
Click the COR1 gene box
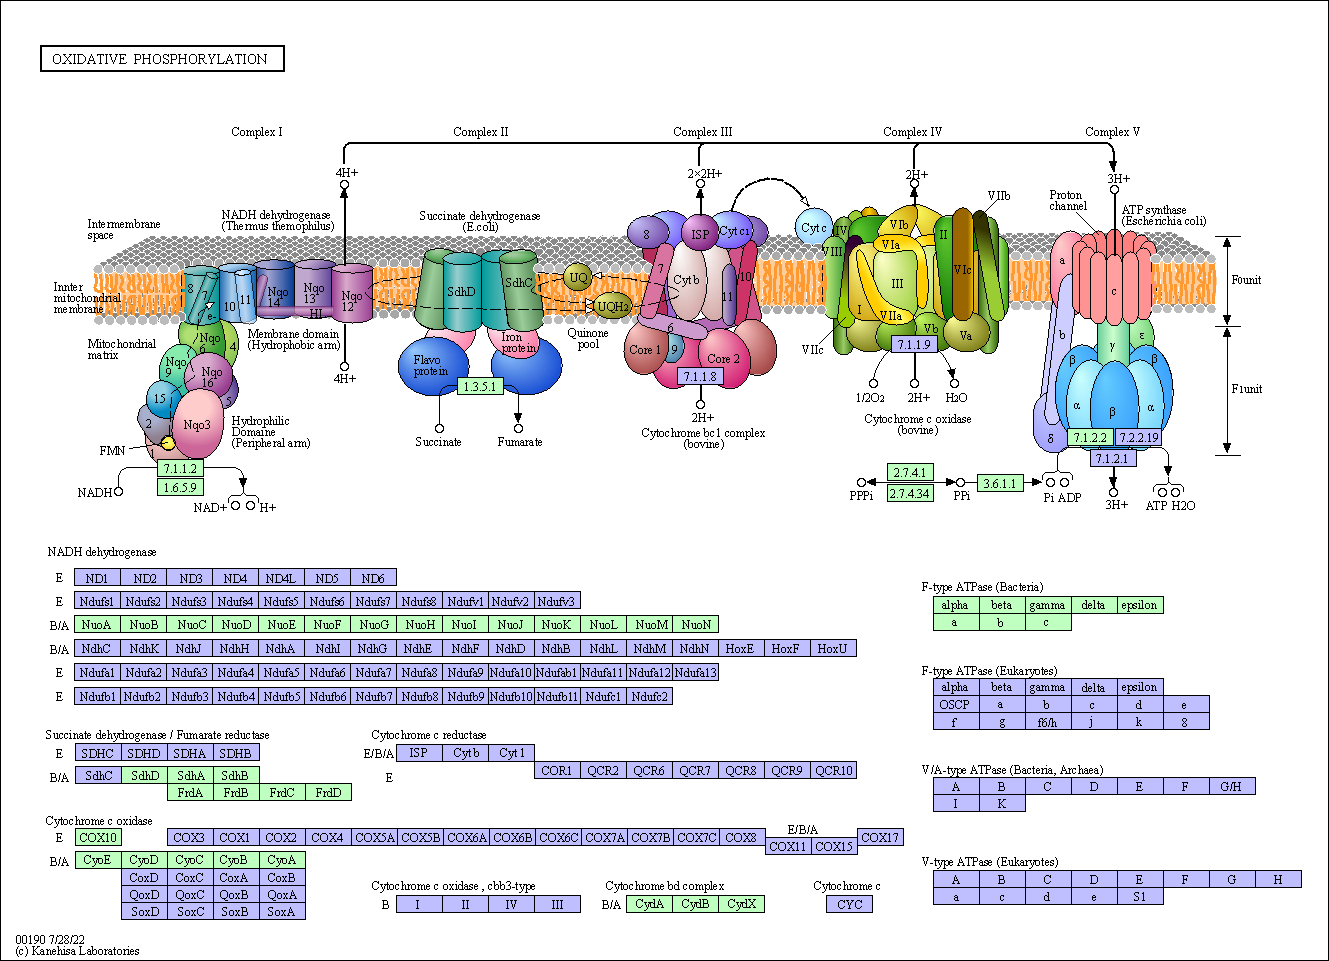pos(557,770)
